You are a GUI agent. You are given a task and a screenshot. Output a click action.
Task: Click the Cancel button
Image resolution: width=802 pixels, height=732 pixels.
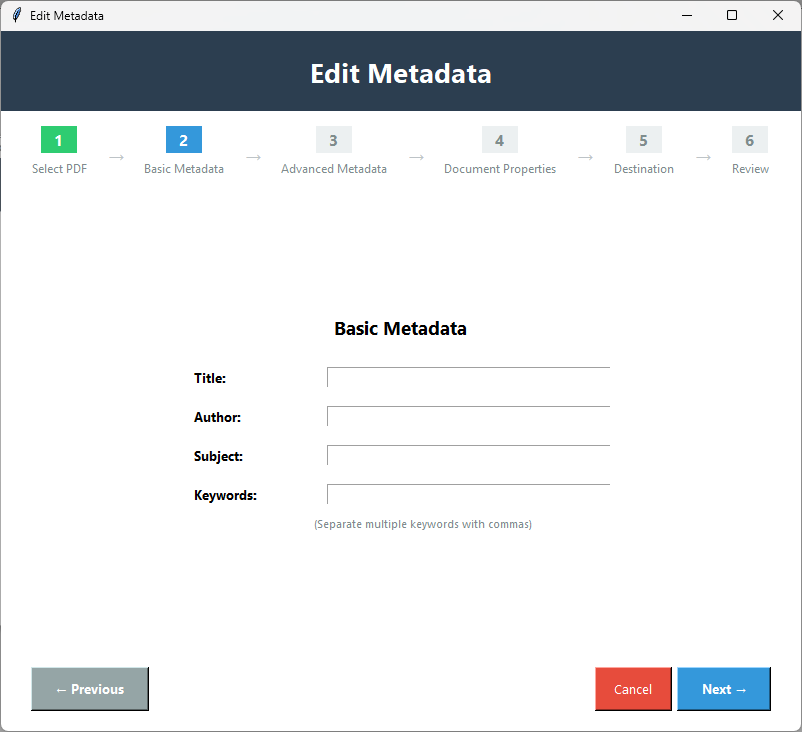(x=632, y=689)
